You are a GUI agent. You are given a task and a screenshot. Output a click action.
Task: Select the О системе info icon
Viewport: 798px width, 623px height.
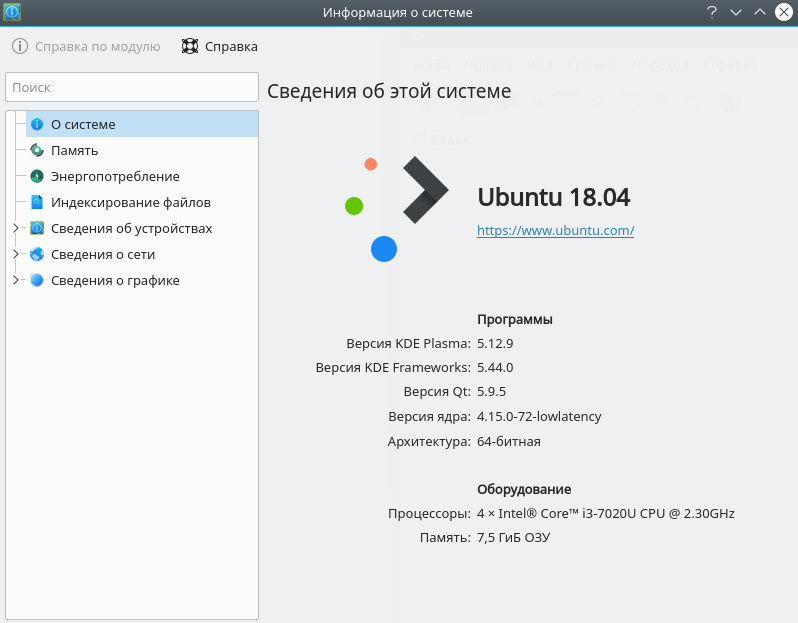[37, 124]
